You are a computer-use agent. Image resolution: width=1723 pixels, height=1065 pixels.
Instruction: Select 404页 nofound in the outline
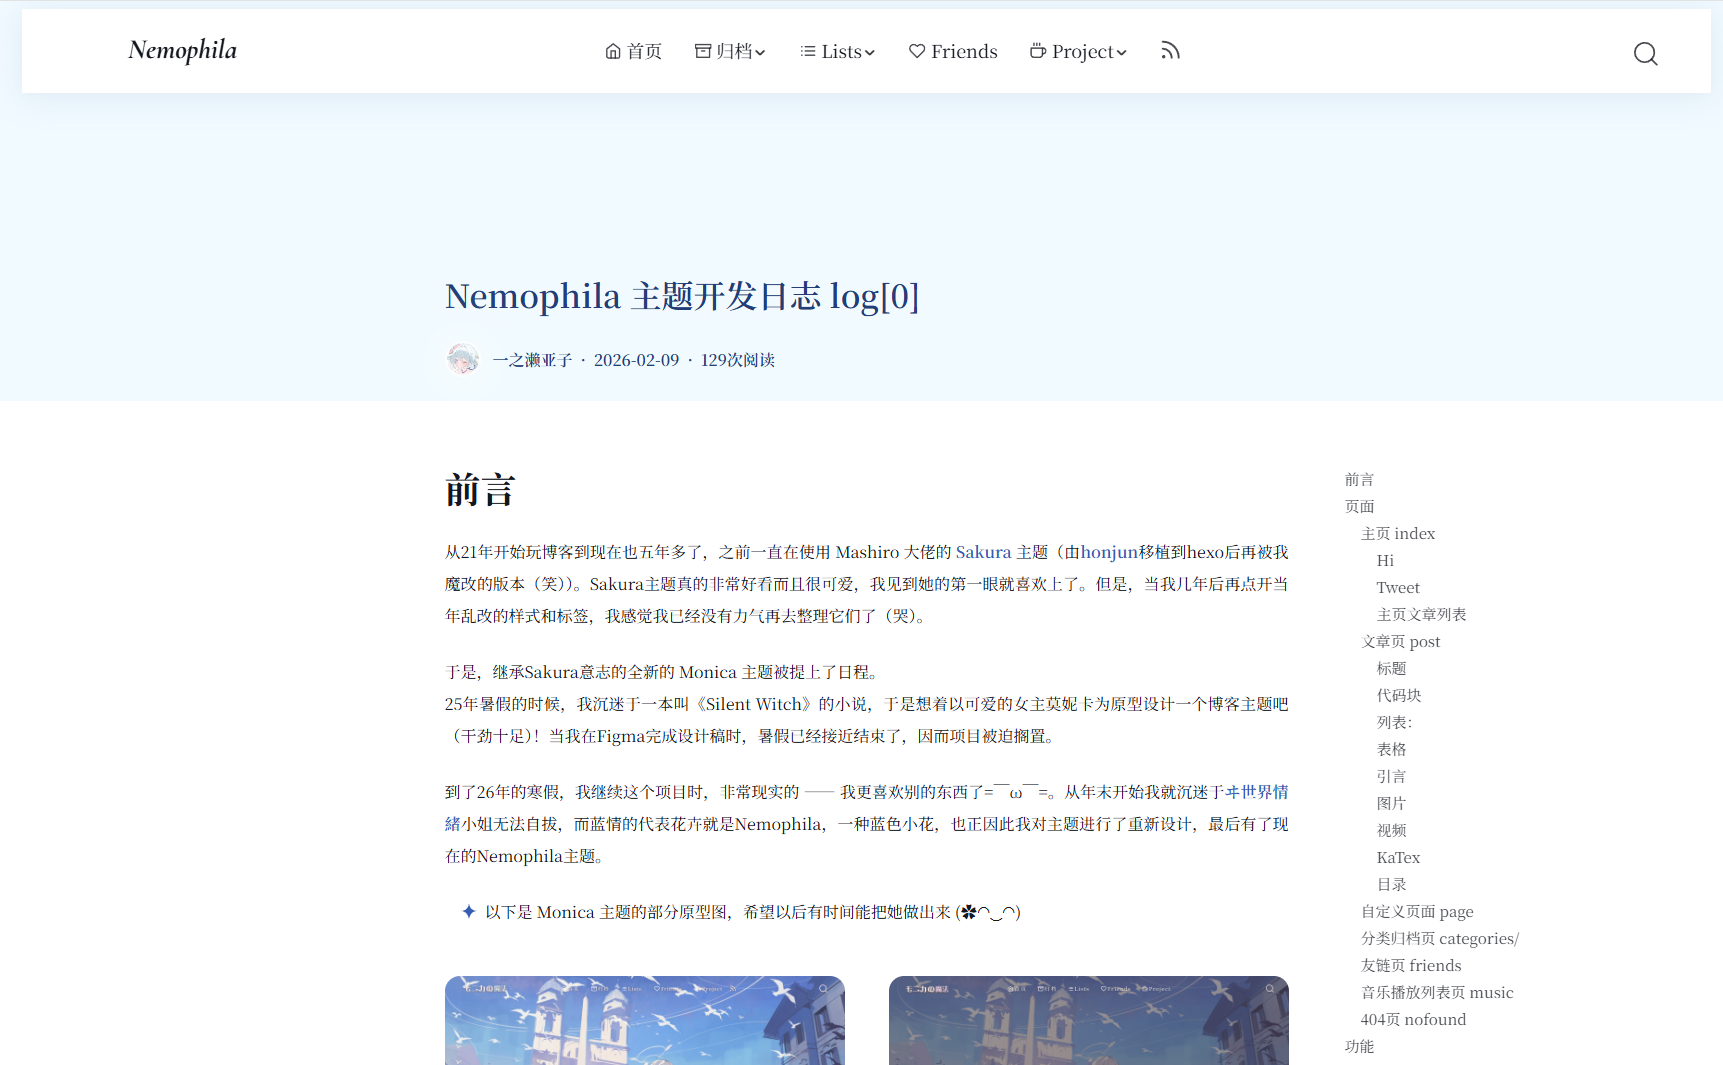pos(1413,1019)
